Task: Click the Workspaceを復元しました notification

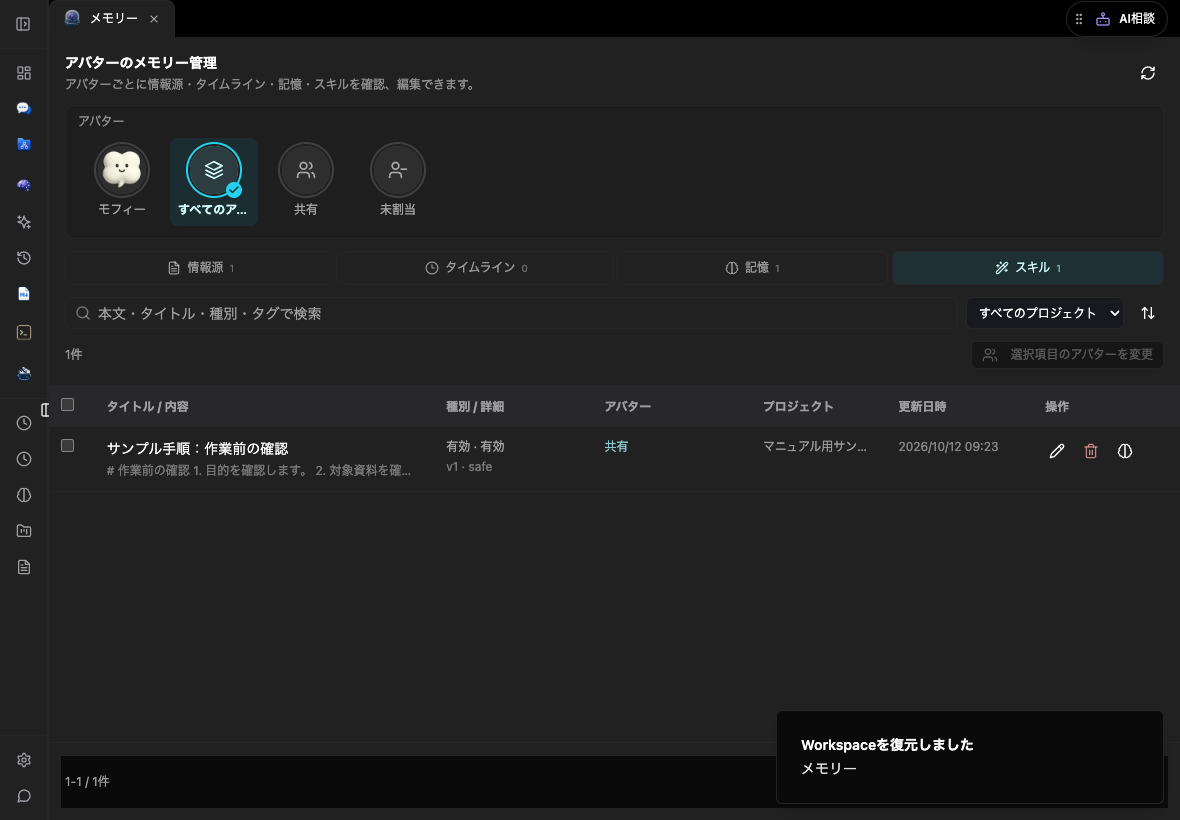Action: point(969,757)
